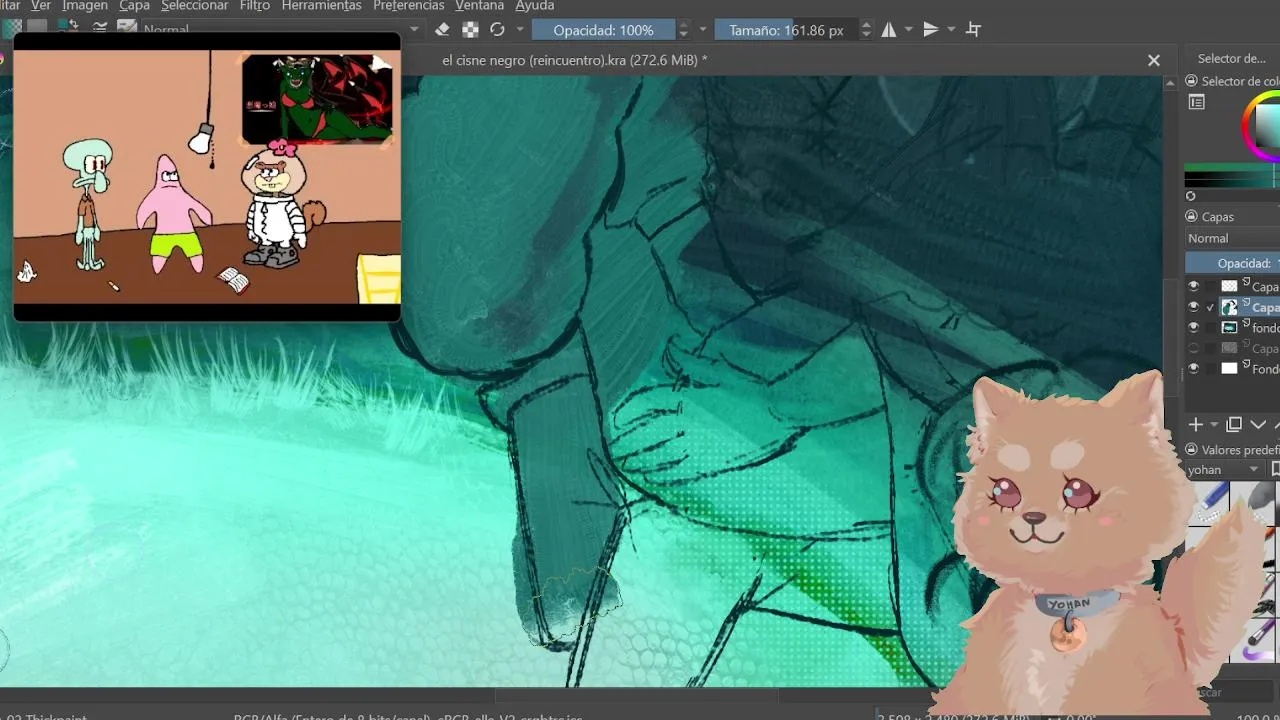
Task: Select the top Capa layer row
Action: point(1232,286)
